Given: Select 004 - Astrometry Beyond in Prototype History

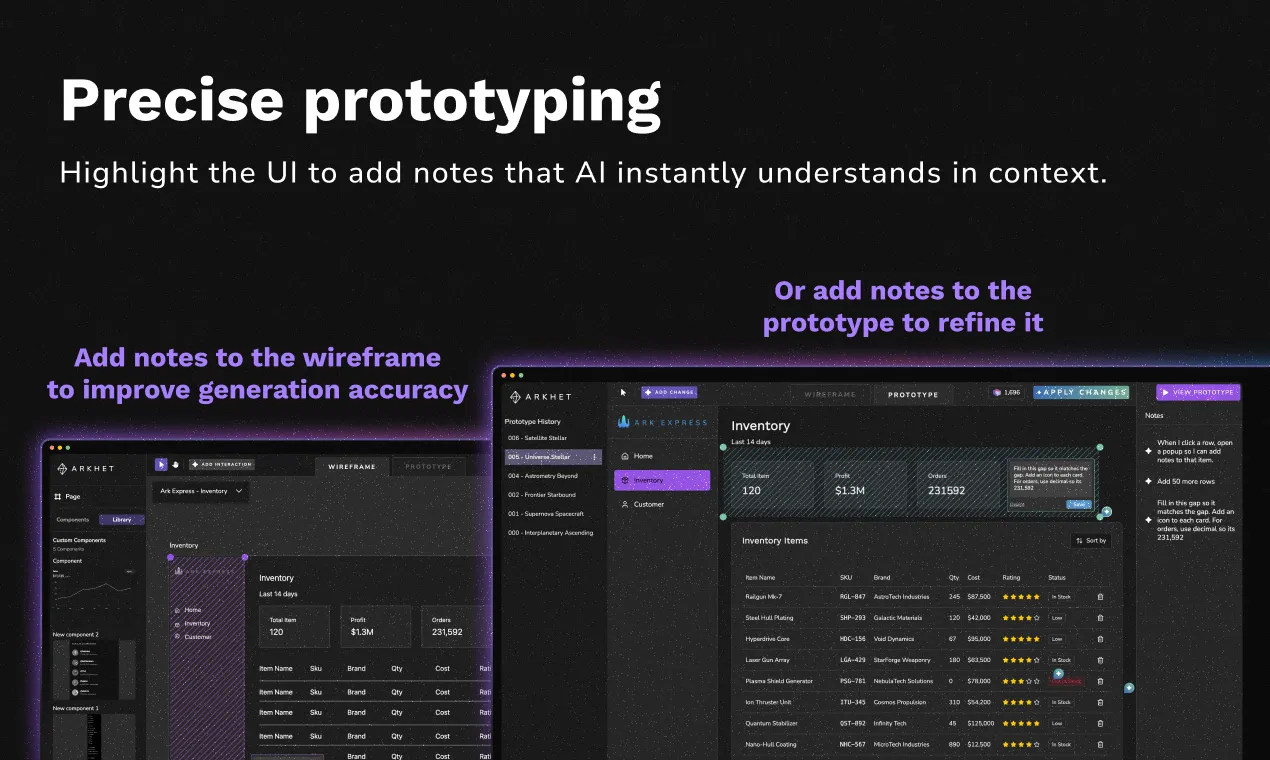Looking at the screenshot, I should 543,476.
